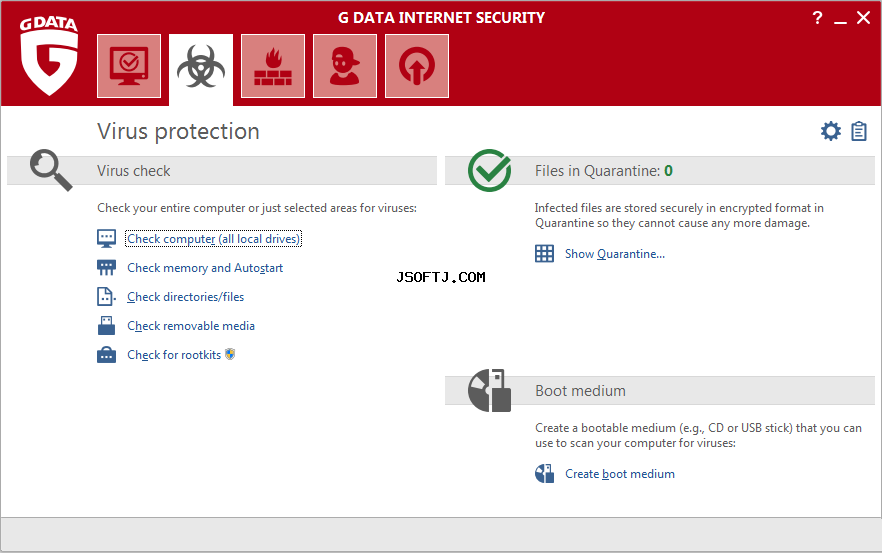The height and width of the screenshot is (553, 882).
Task: Click the monitor icon beside Check computer
Action: tap(106, 239)
